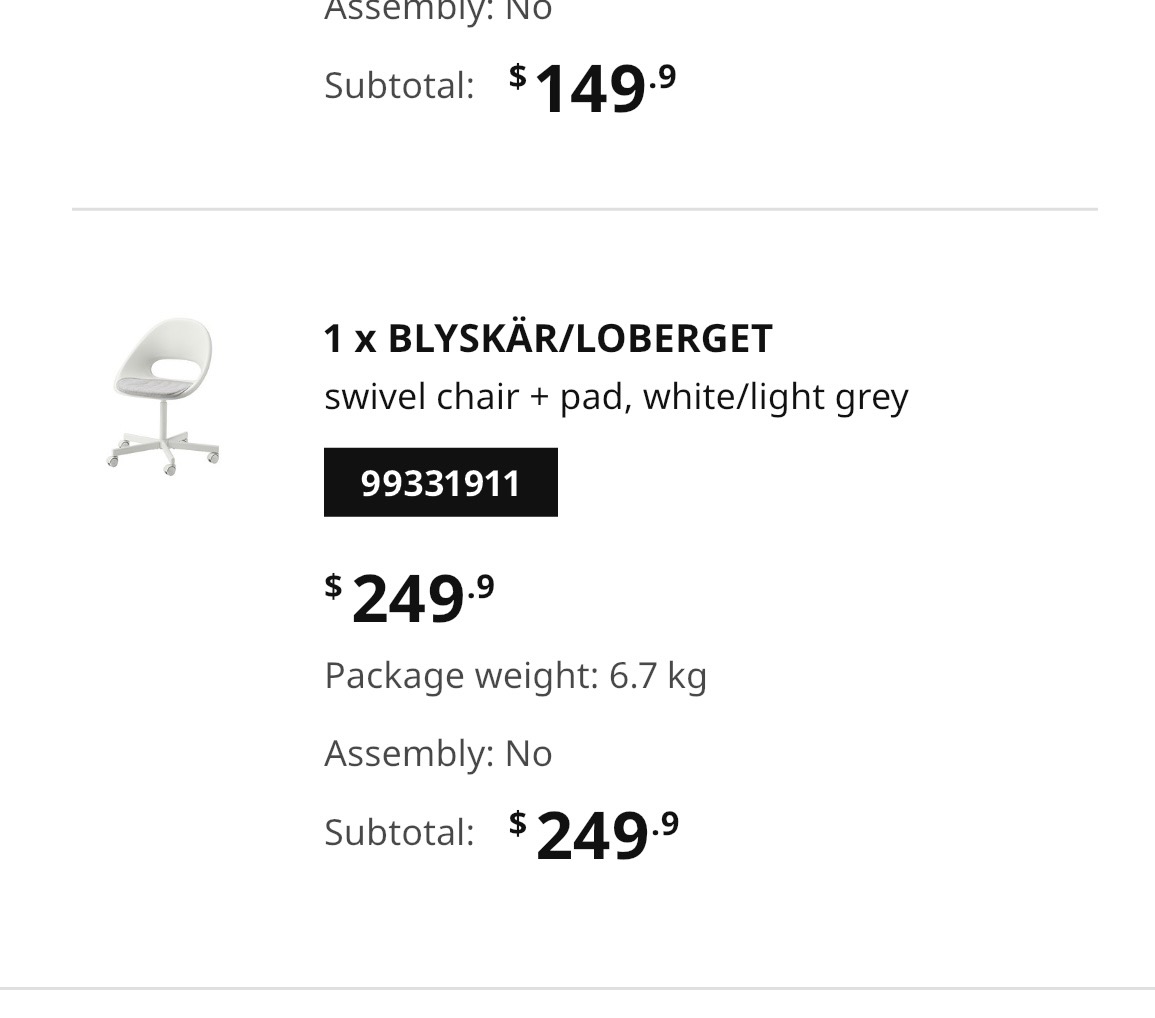
Task: Open the BLYSKÄR/LOBERGET product name link
Action: tap(580, 339)
